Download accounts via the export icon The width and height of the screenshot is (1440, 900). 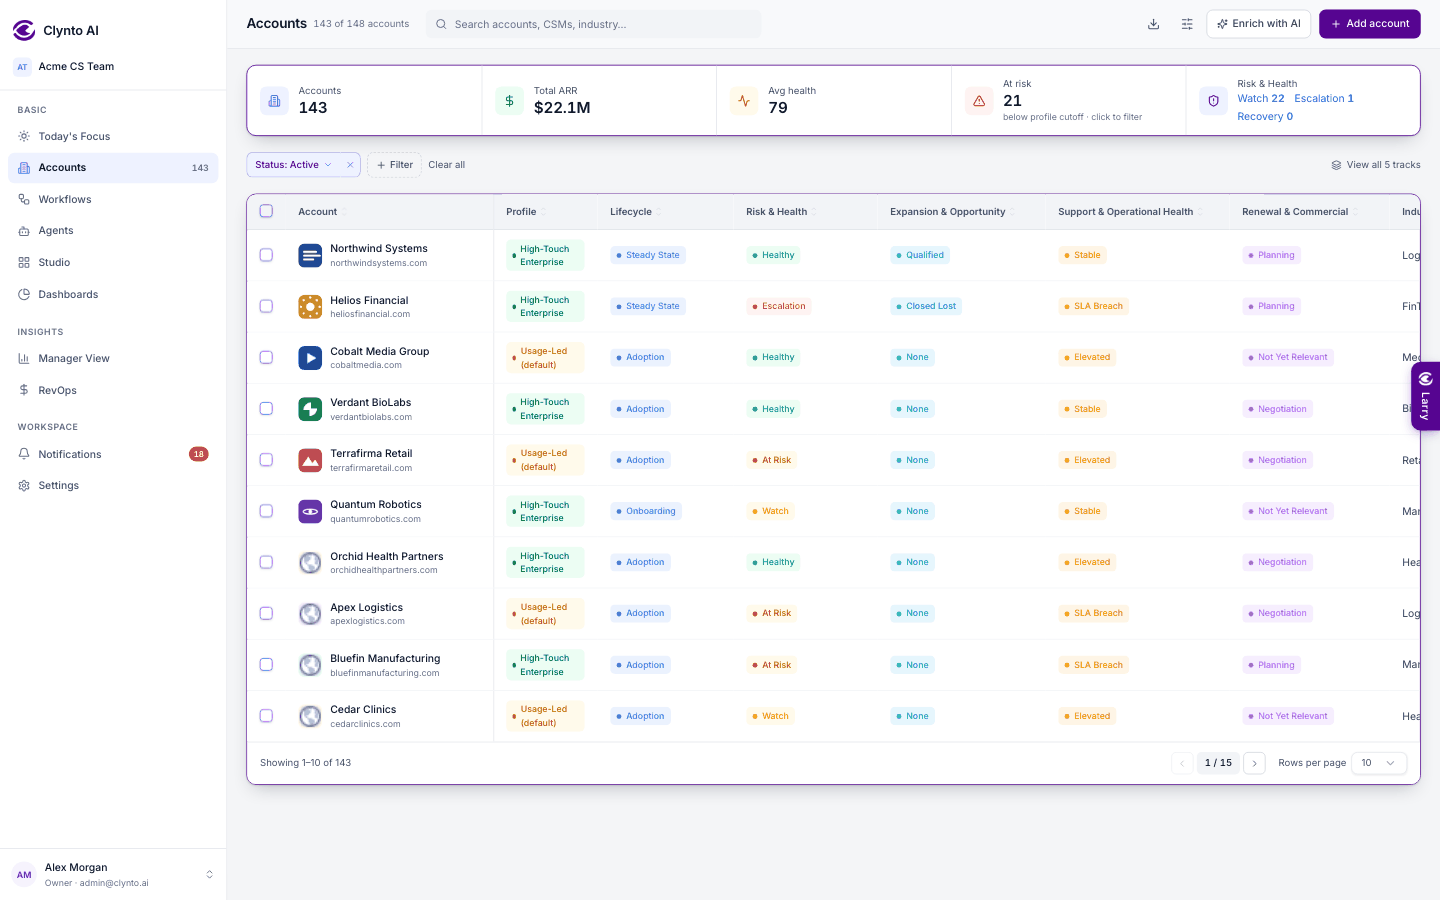(x=1153, y=24)
